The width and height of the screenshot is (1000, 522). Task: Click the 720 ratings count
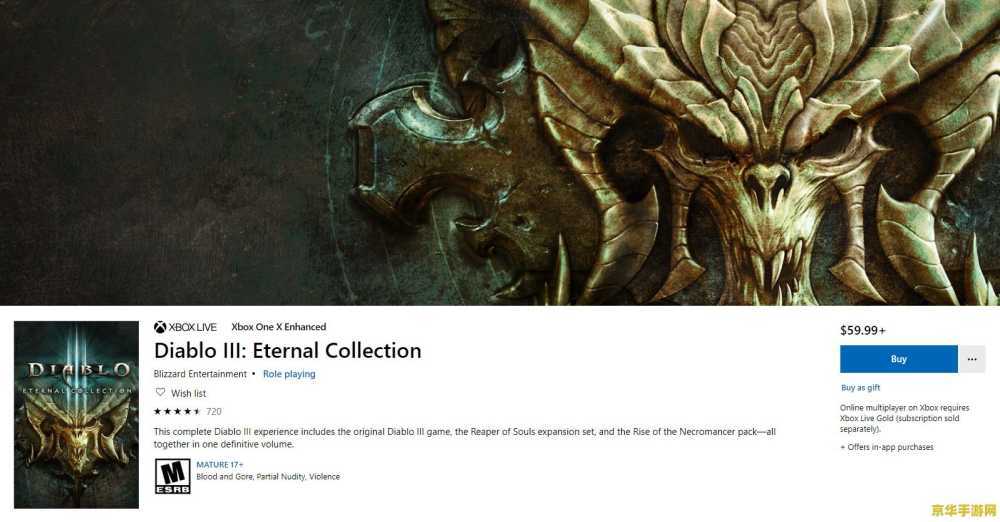coord(214,412)
